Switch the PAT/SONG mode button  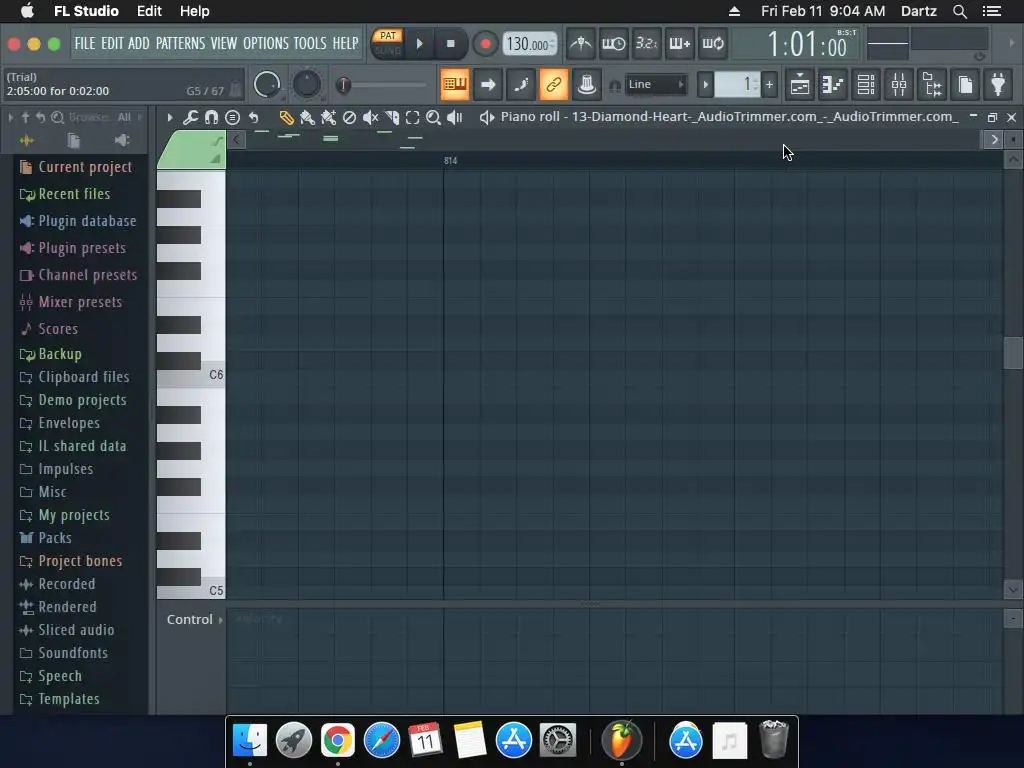[x=388, y=43]
